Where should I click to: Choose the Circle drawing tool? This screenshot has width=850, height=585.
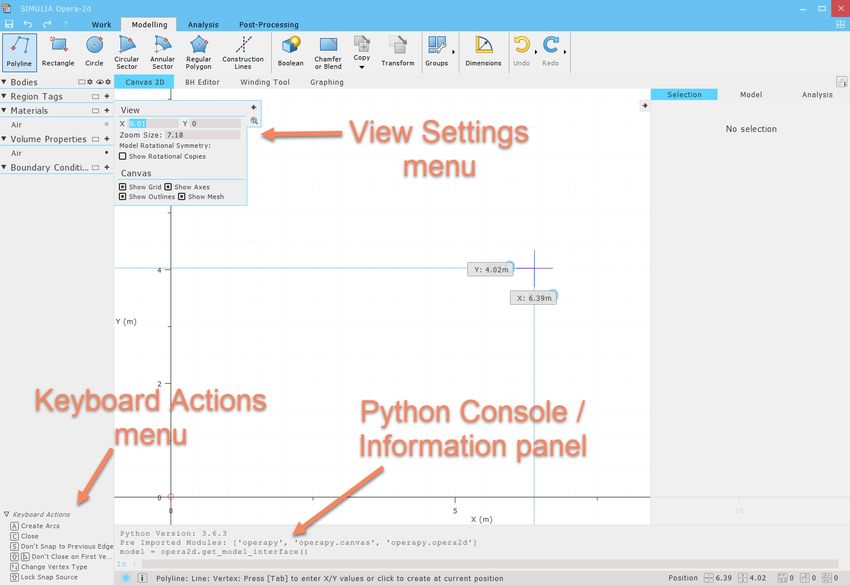pos(94,53)
